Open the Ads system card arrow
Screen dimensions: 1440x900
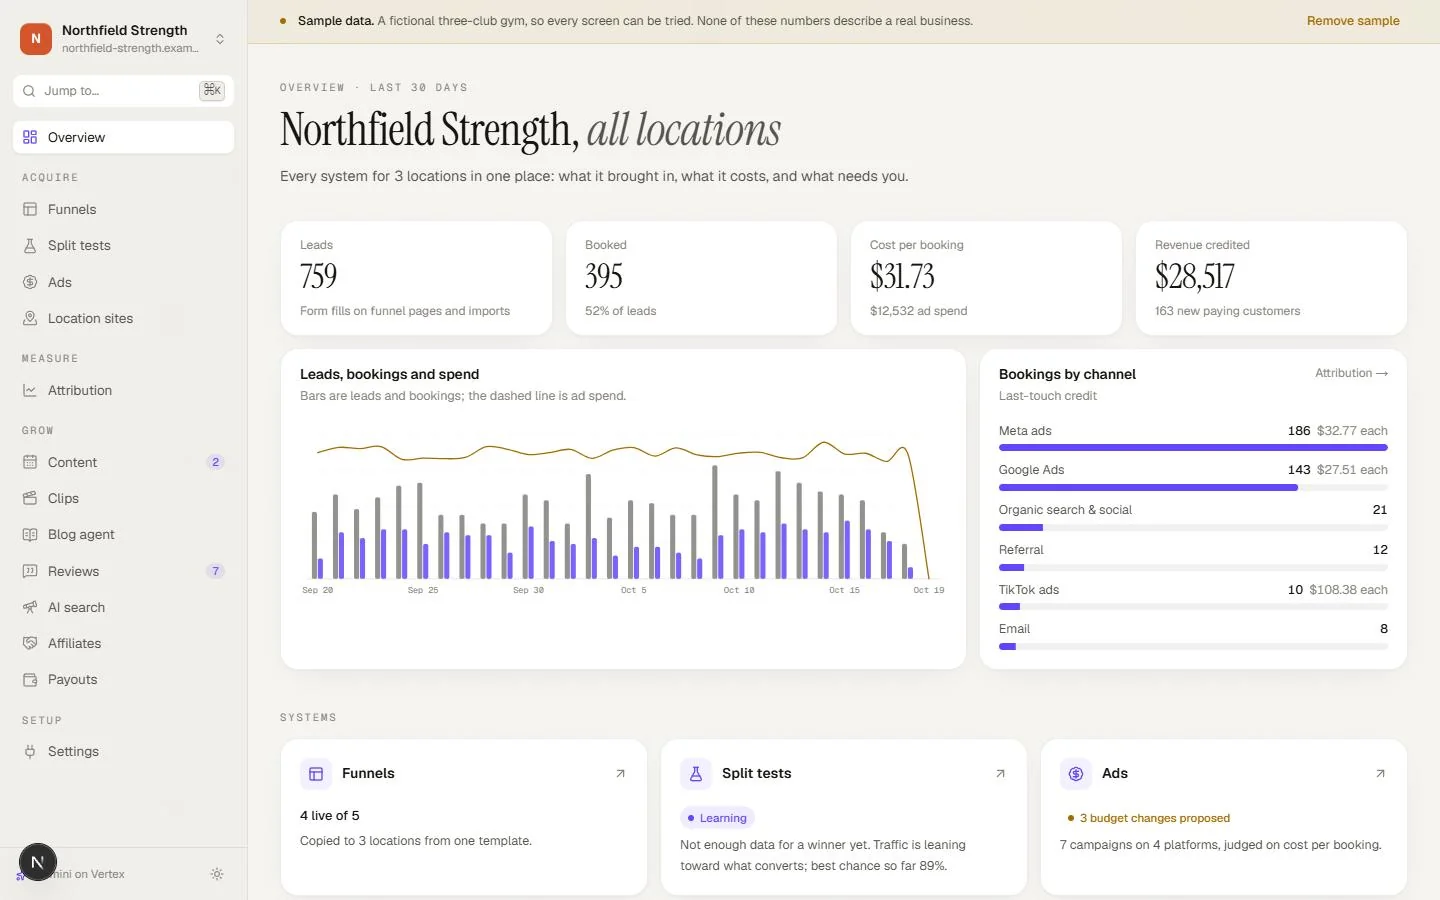(x=1380, y=773)
